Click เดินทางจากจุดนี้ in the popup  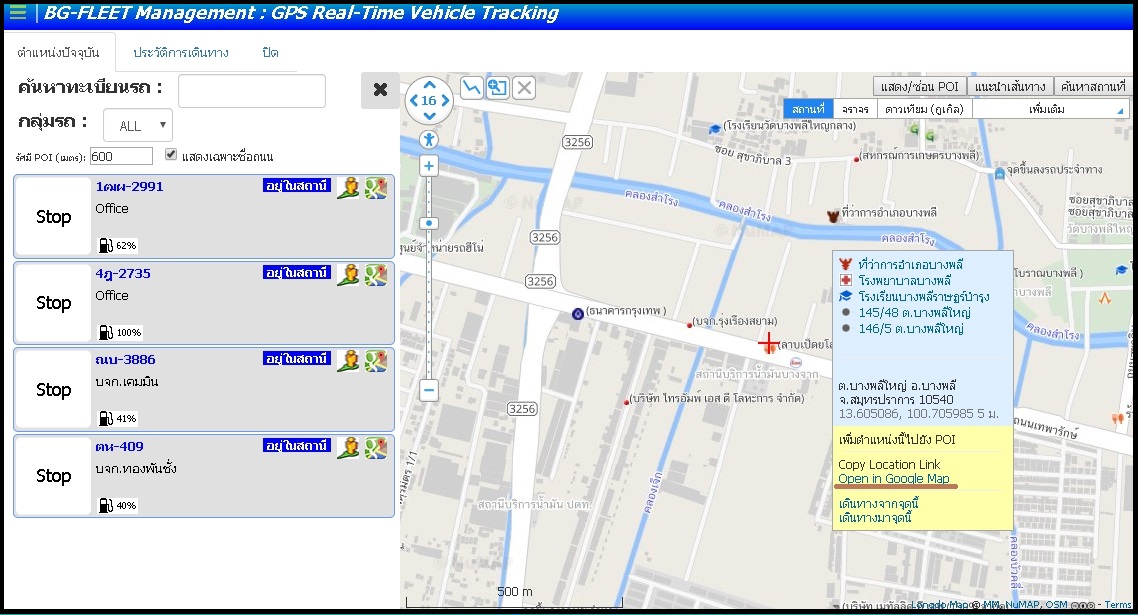pos(879,503)
